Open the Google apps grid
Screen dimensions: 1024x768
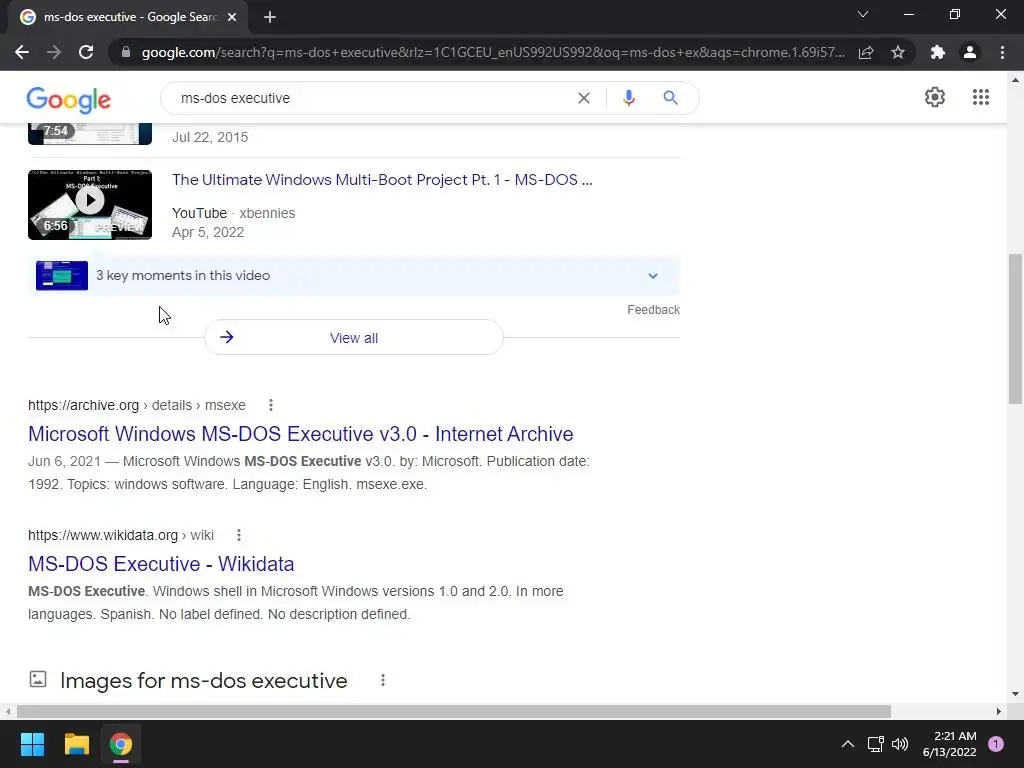981,97
